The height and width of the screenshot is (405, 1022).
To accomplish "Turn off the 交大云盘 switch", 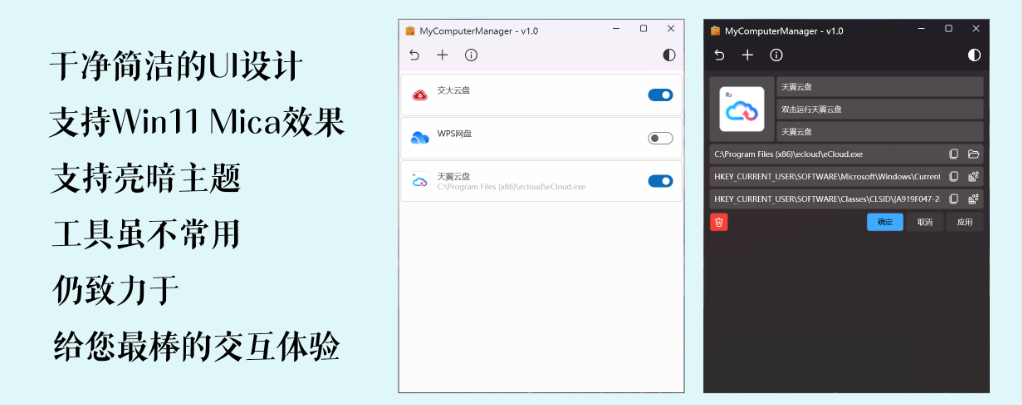I will click(x=660, y=95).
